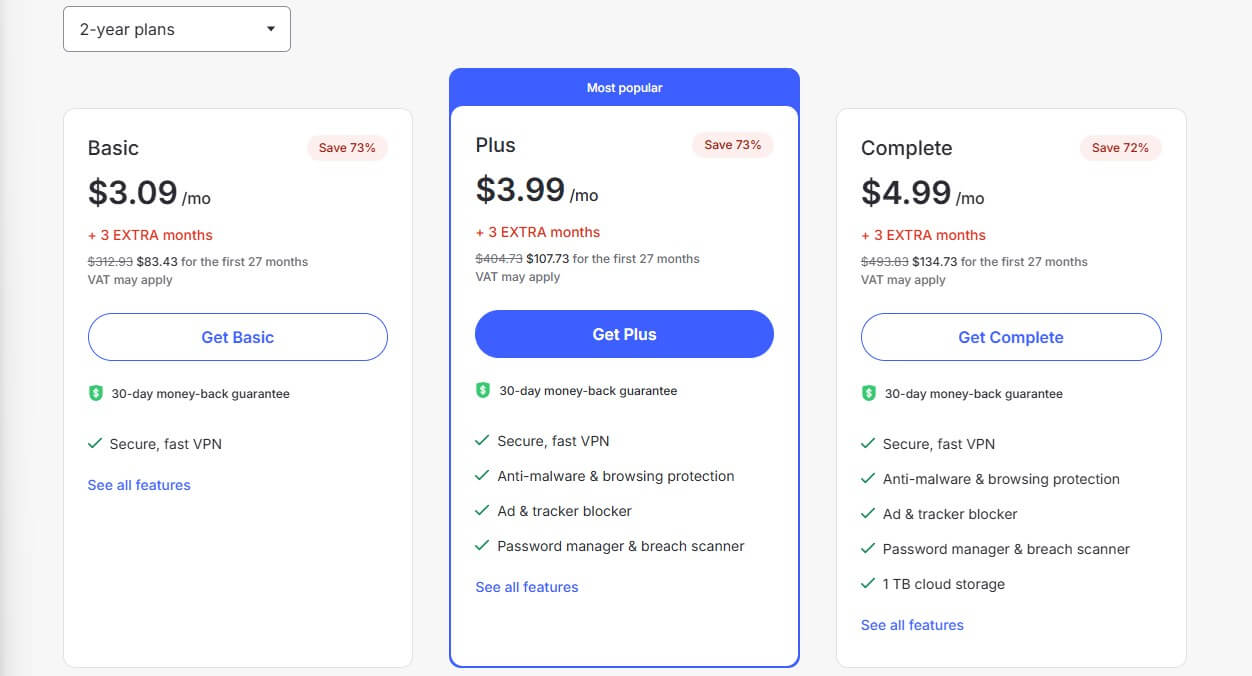Viewport: 1252px width, 676px height.
Task: Click the green shield icon under Get Basic
Action: (96, 393)
